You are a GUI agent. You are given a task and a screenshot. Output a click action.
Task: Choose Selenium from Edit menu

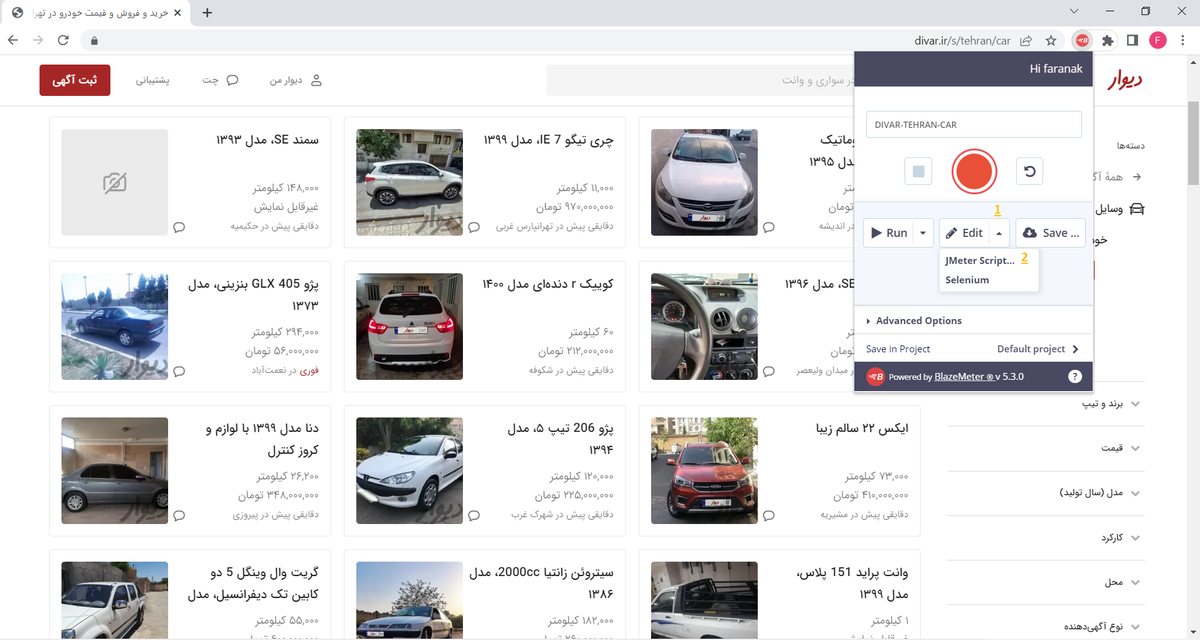(x=967, y=280)
